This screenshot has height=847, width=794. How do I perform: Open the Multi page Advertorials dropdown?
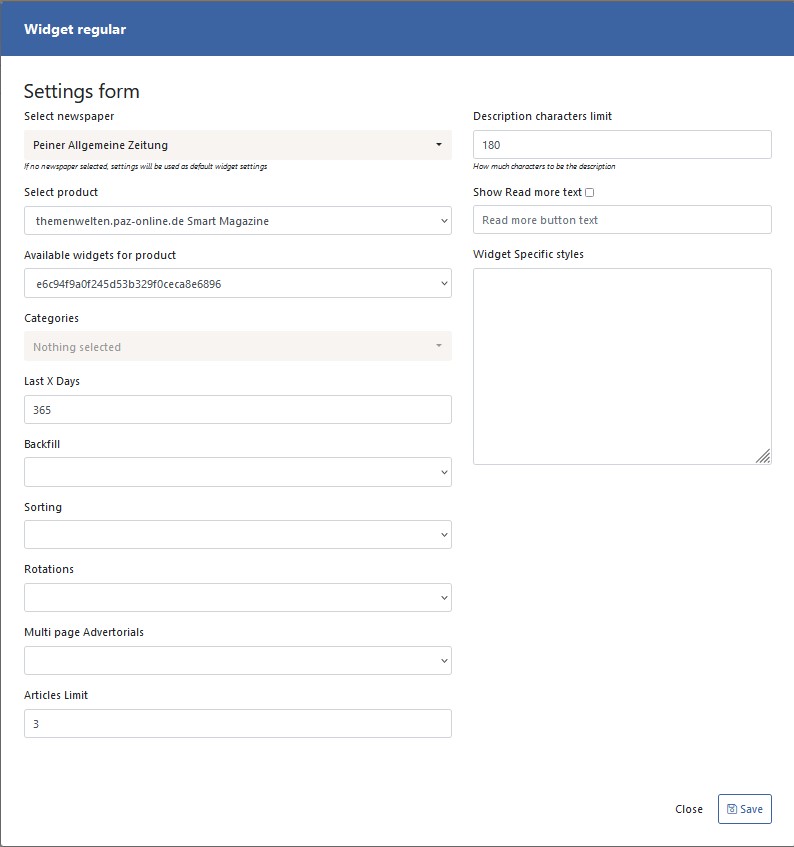(238, 660)
